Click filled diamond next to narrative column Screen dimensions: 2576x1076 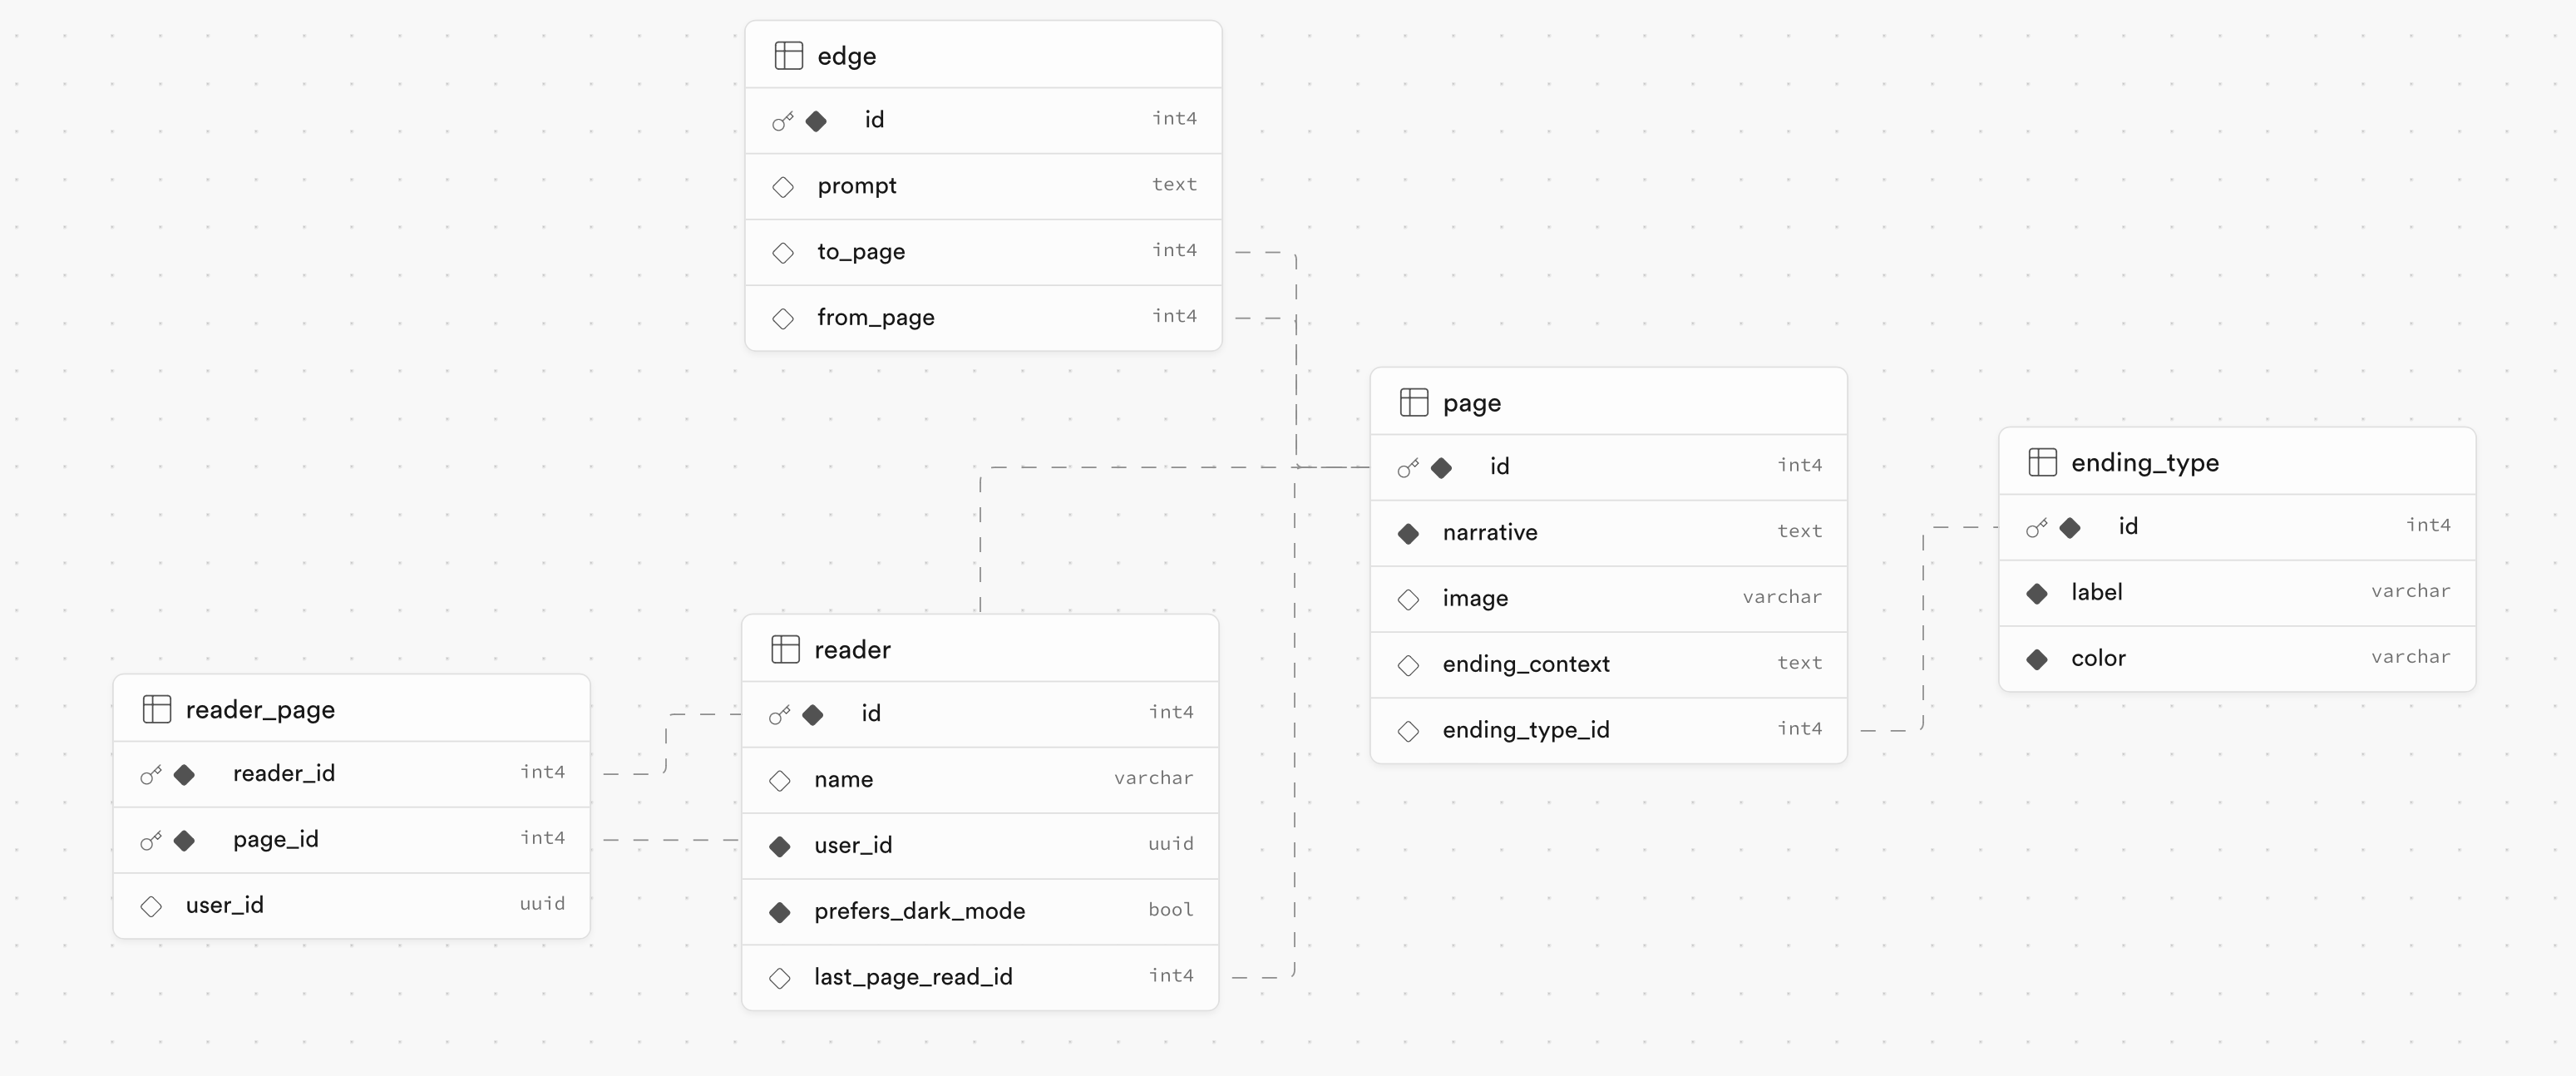coord(1408,533)
